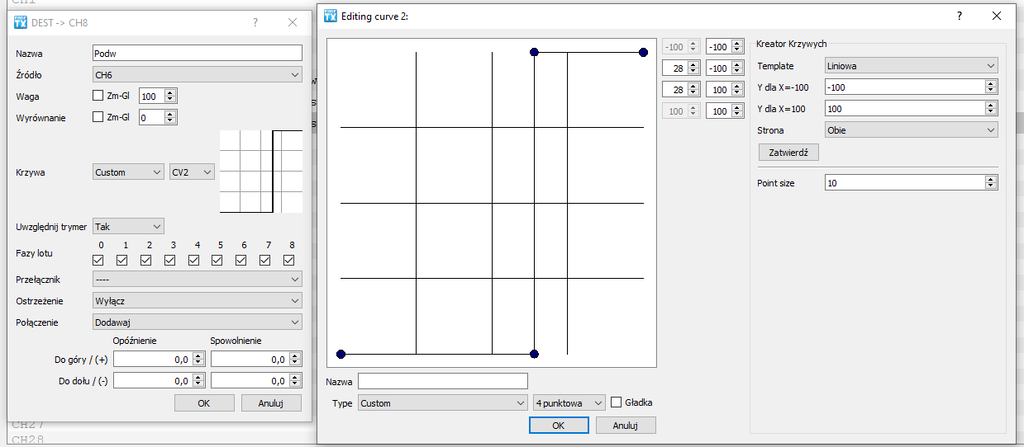Enable the Zm-Gl checkbox for Wyrównanie

pyautogui.click(x=98, y=117)
